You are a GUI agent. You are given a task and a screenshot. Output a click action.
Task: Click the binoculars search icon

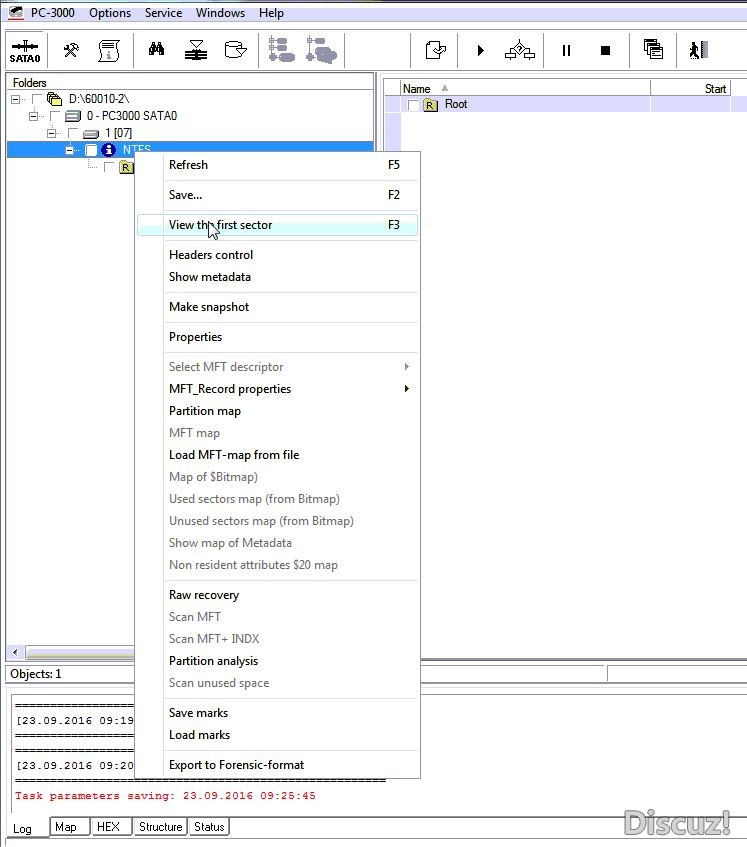[x=156, y=49]
